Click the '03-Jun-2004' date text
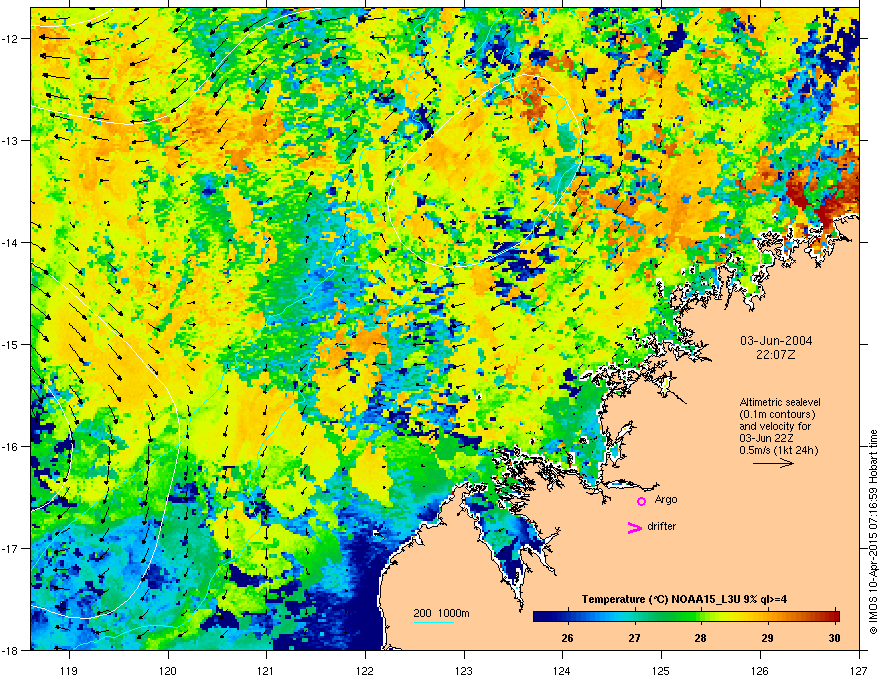The height and width of the screenshot is (680, 880). tap(776, 341)
